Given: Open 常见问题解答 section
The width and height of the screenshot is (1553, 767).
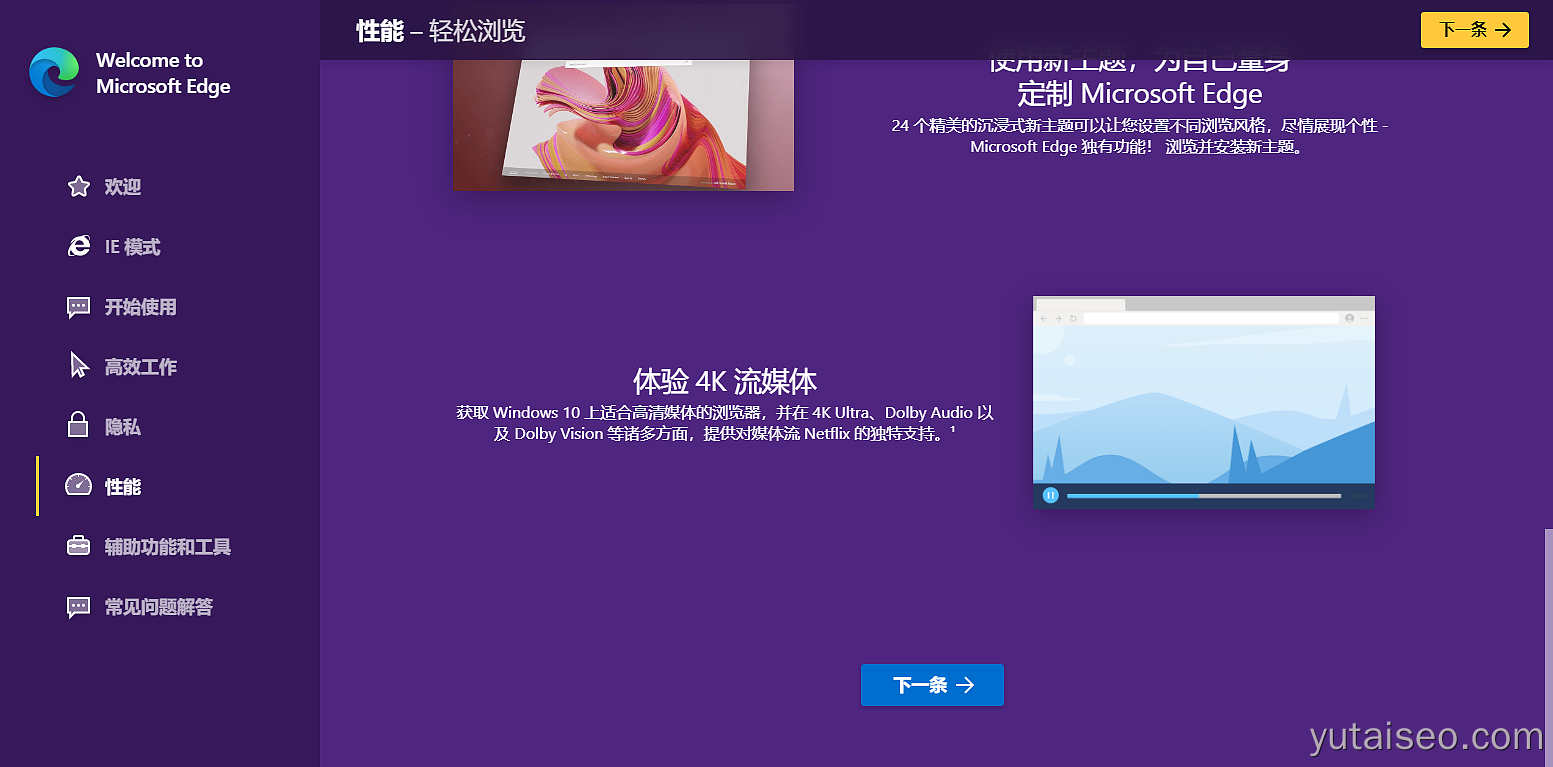Looking at the screenshot, I should (x=159, y=607).
